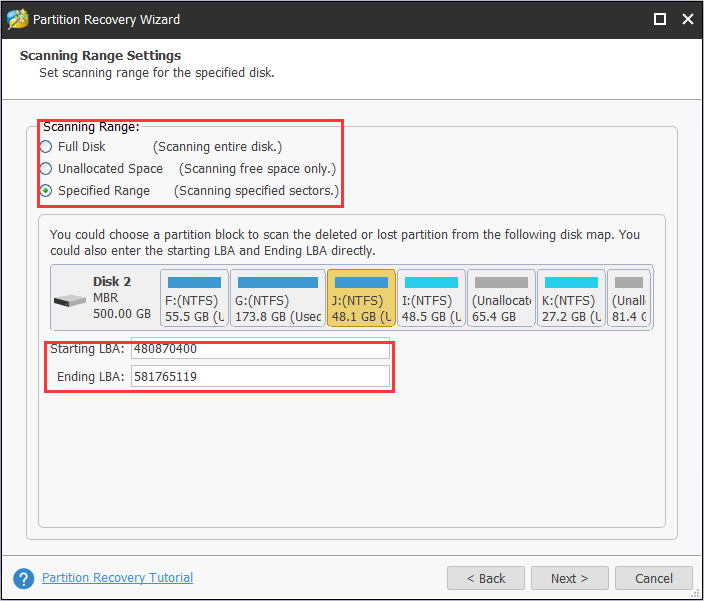Select the 65.4 GB Unallocated block
Screen dimensions: 704x601
point(501,298)
